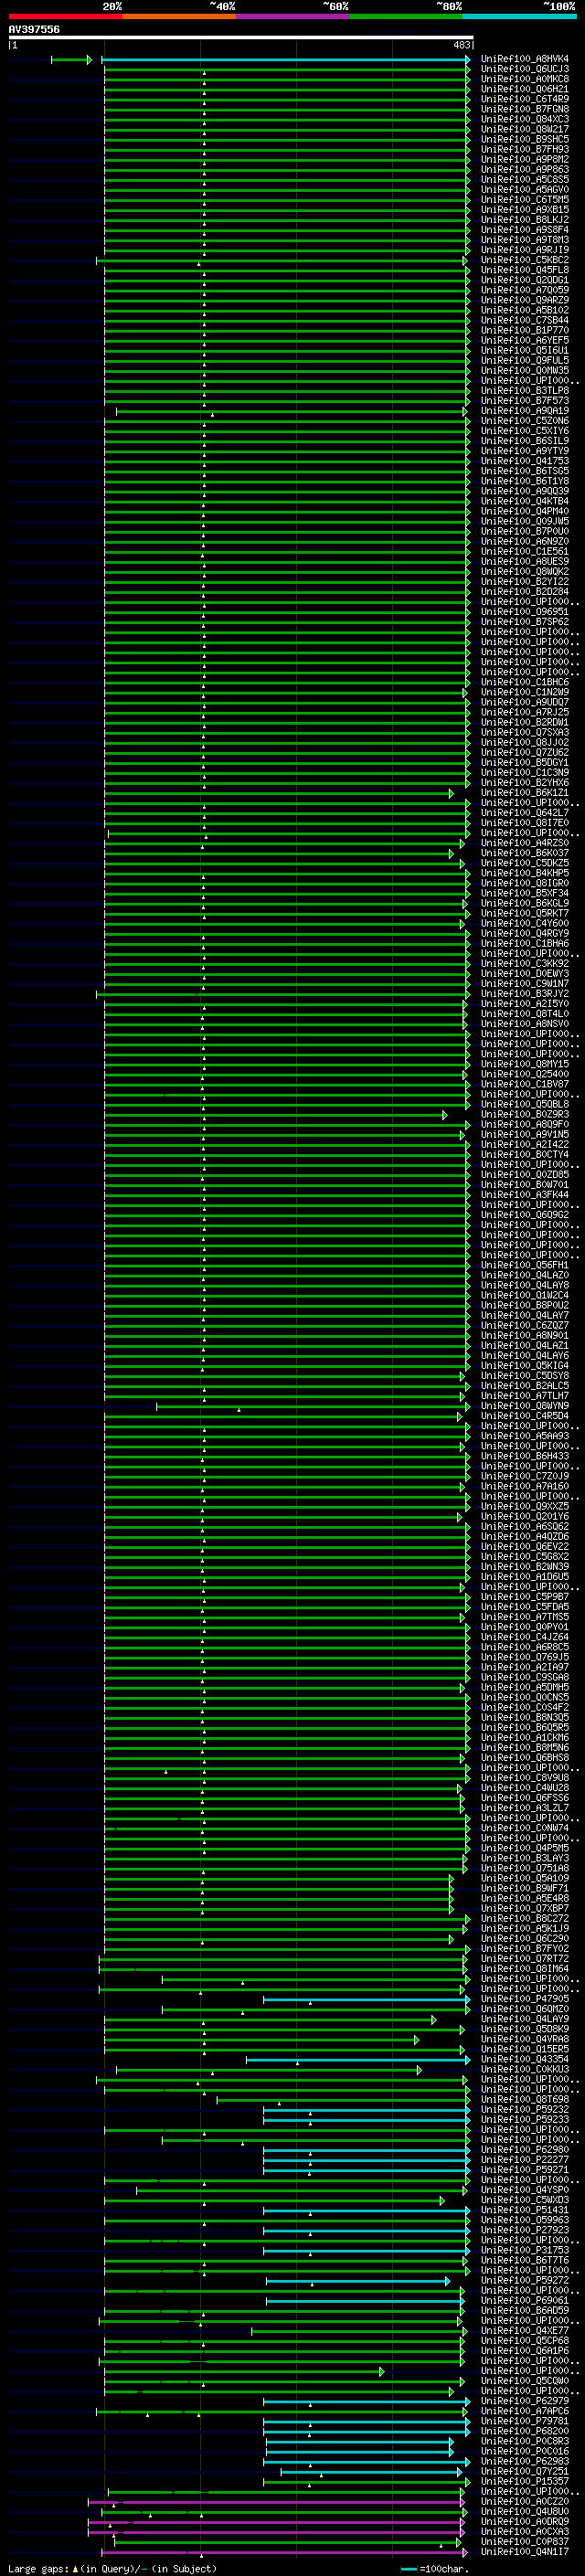The image size is (585, 2576).
Task: Click label UniRef100_C5KBC2
Action: 524,260
